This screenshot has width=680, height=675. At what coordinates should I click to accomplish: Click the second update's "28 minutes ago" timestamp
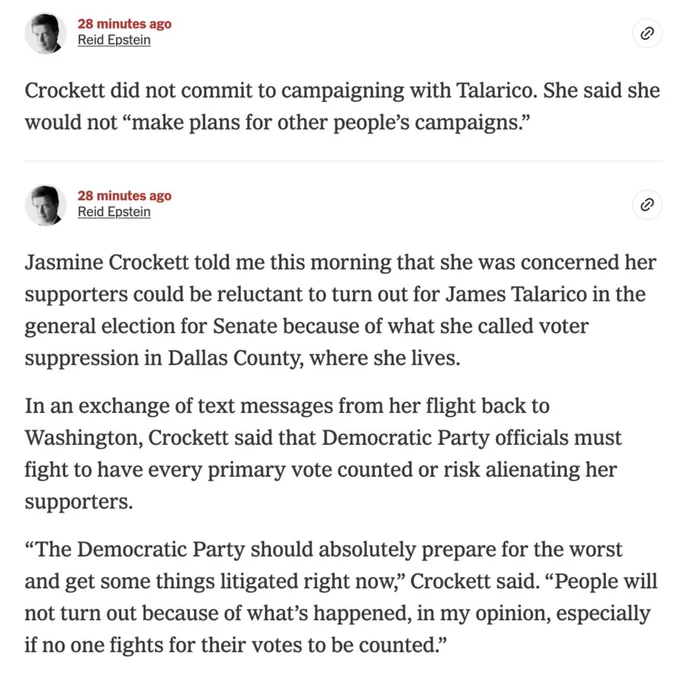[124, 196]
